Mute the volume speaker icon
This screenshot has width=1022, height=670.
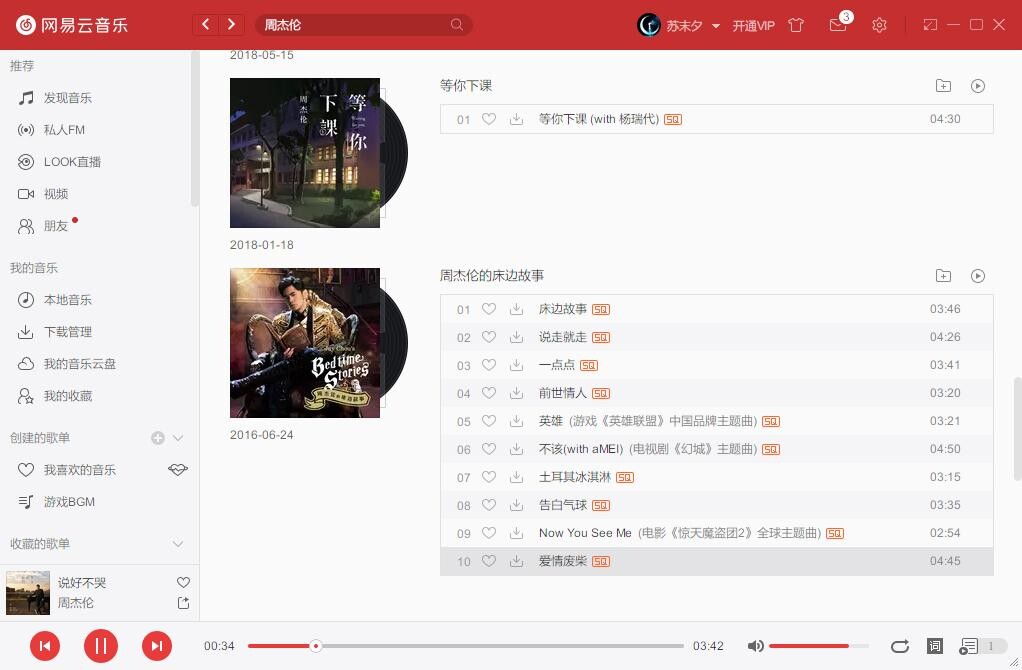point(756,646)
